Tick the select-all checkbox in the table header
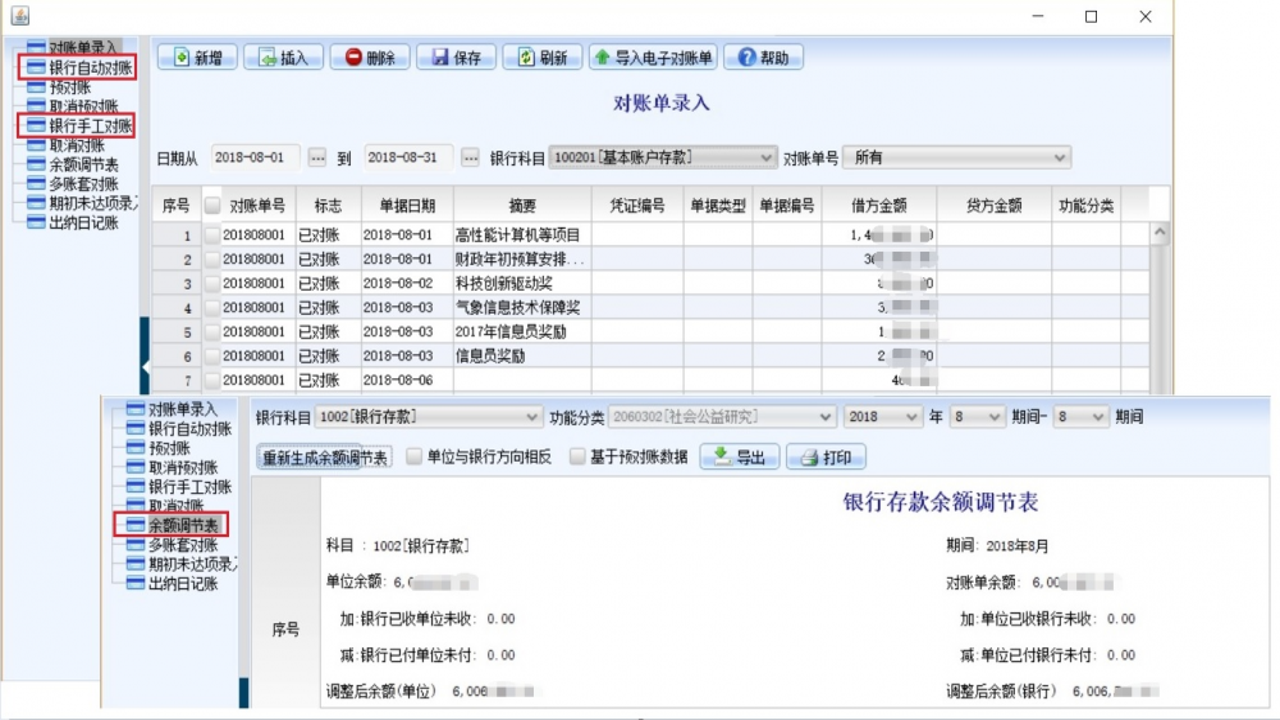The height and width of the screenshot is (720, 1280). [x=212, y=205]
